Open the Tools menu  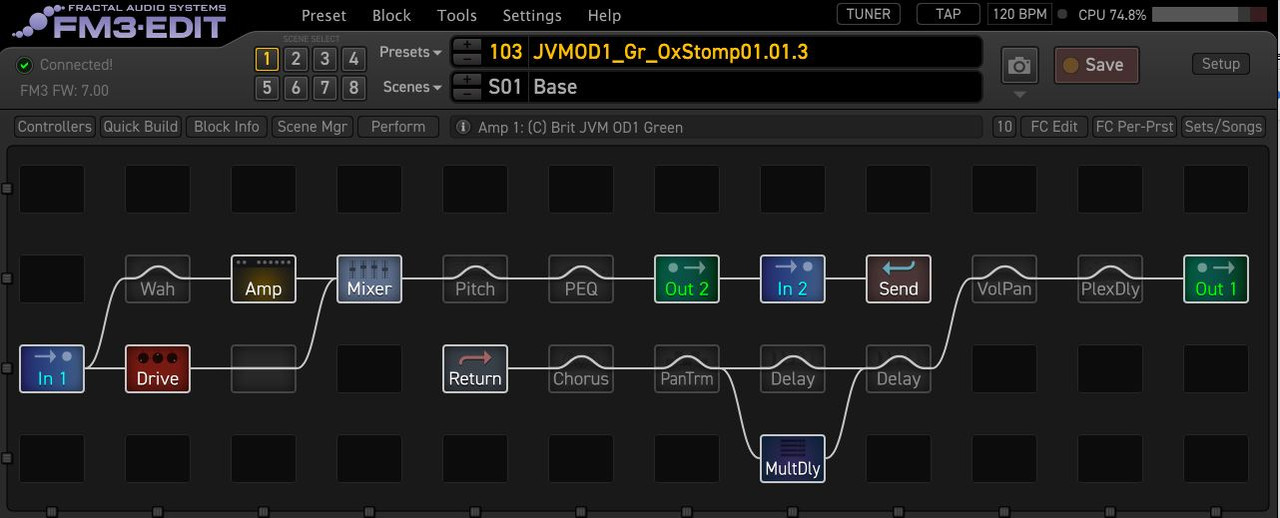click(x=457, y=15)
